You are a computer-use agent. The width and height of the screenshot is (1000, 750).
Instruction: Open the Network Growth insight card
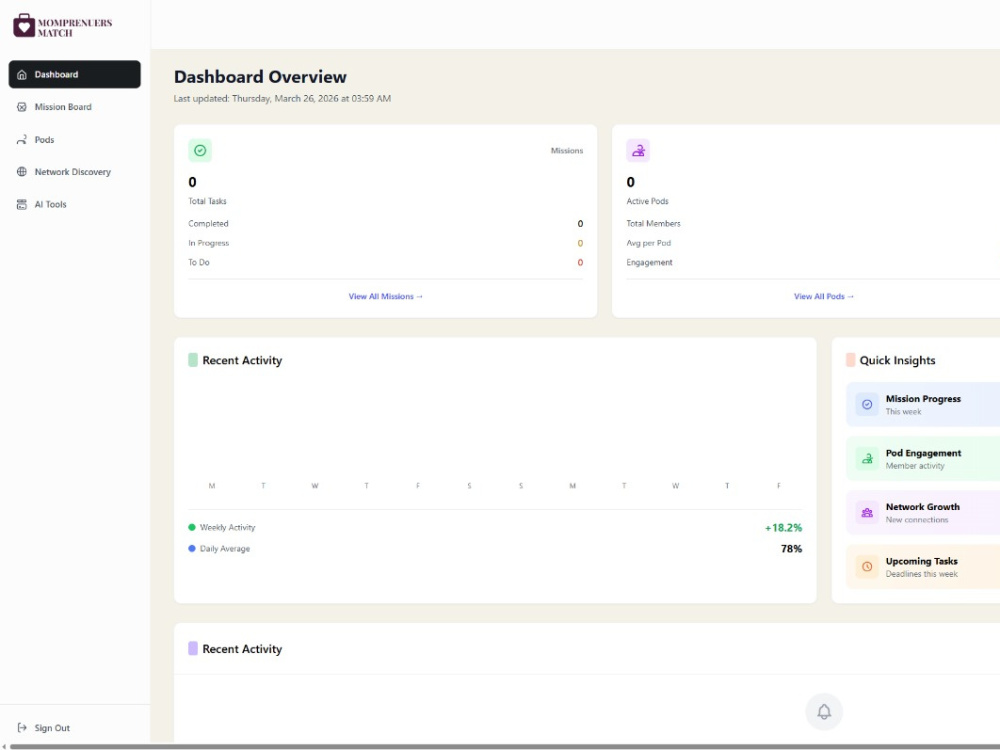click(923, 513)
